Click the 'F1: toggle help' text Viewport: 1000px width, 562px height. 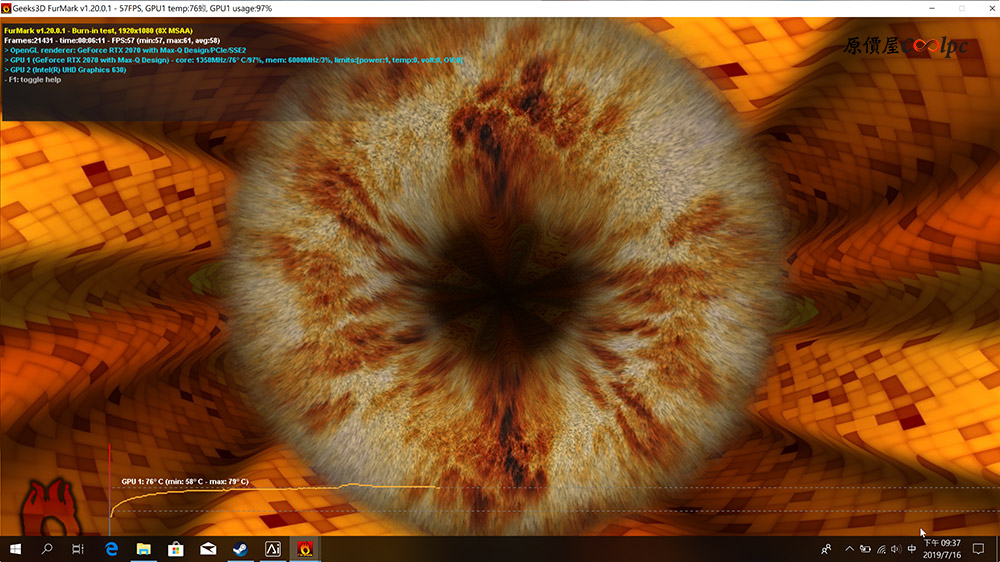(x=33, y=80)
